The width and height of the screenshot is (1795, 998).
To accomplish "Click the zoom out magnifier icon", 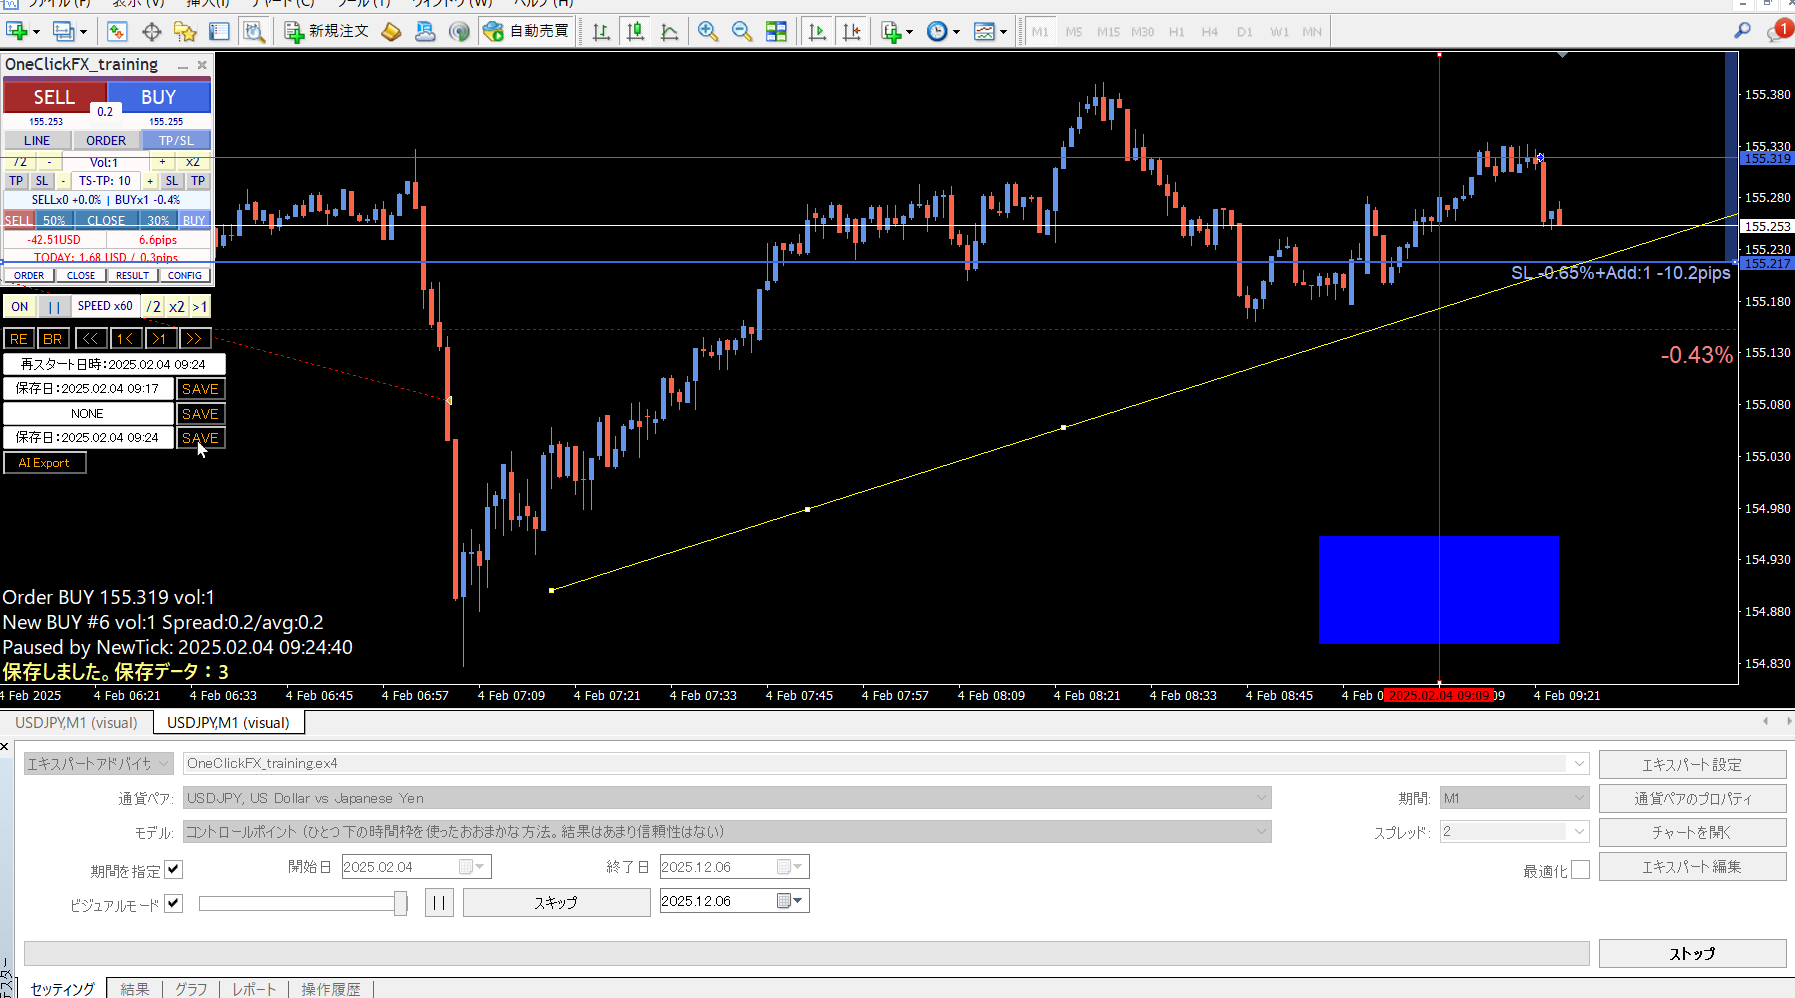I will point(742,32).
